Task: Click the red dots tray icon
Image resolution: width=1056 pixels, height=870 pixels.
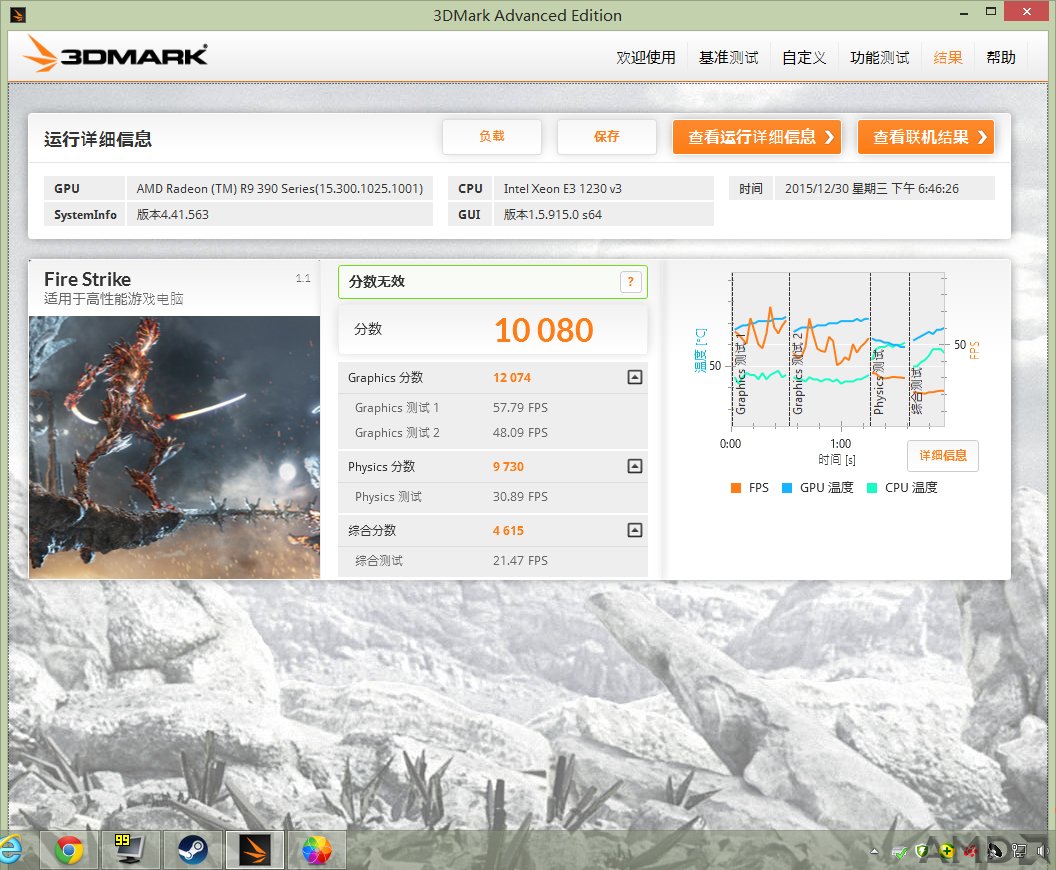Action: [970, 852]
